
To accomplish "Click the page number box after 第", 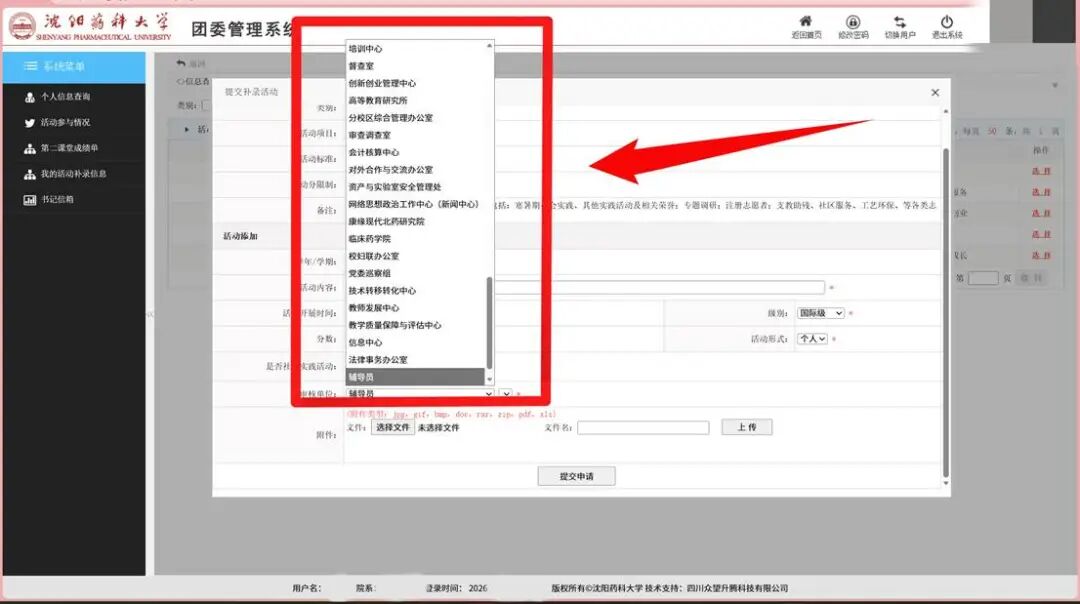I will coord(983,278).
